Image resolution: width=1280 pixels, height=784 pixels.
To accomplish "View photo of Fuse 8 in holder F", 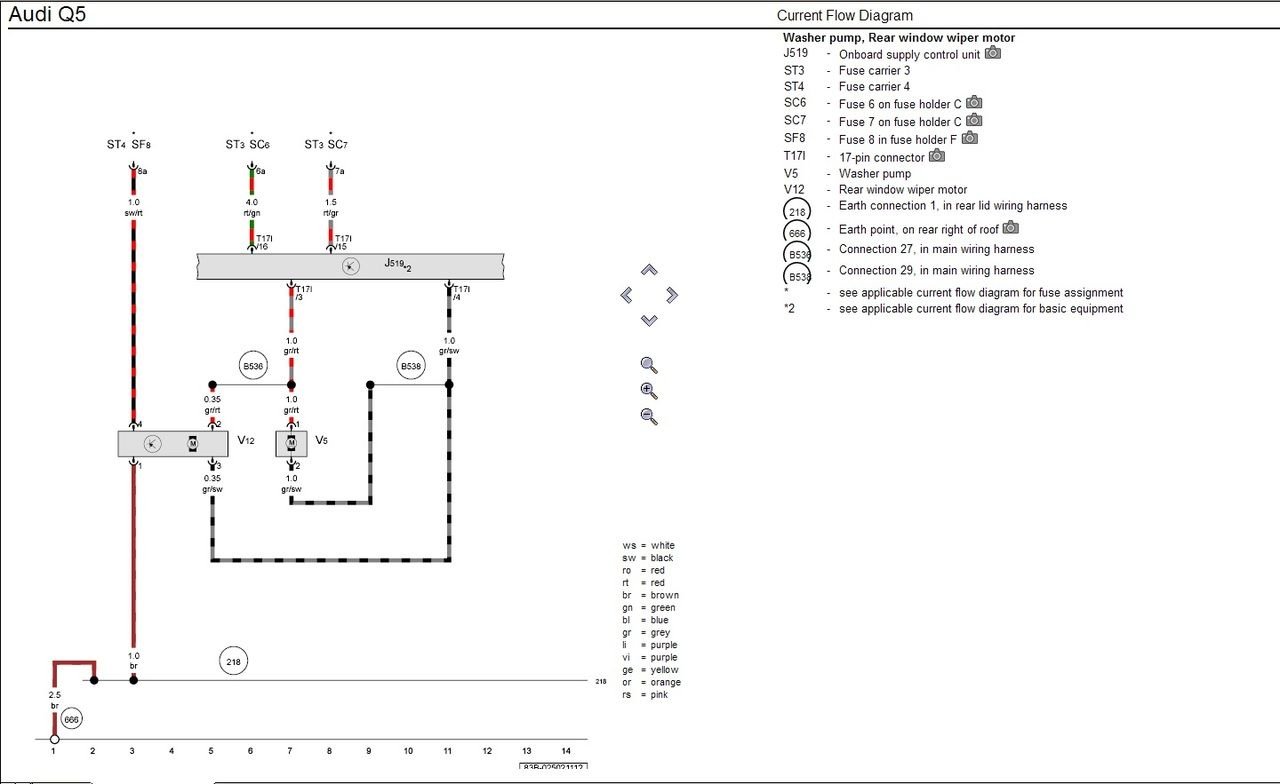I will (x=970, y=138).
